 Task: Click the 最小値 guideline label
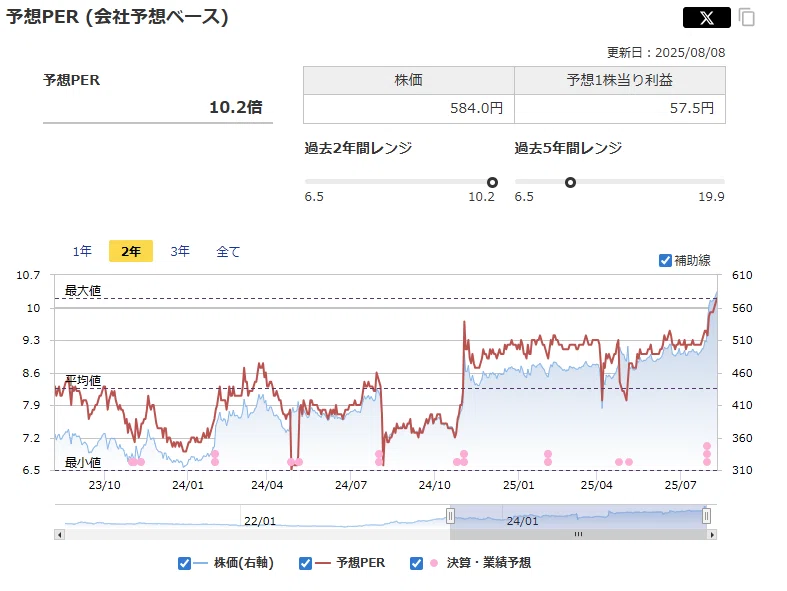(83, 462)
